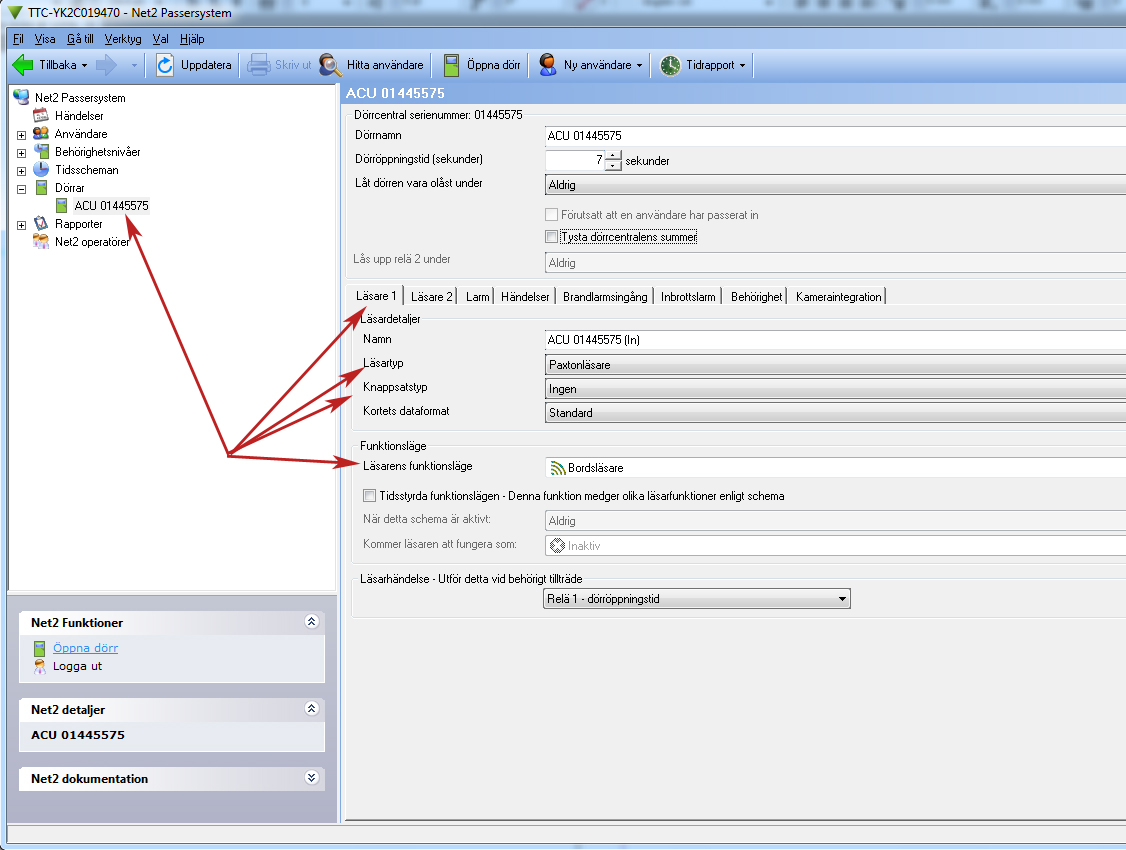Click the red Inaktiv status icon
The image size is (1126, 850).
[x=557, y=546]
